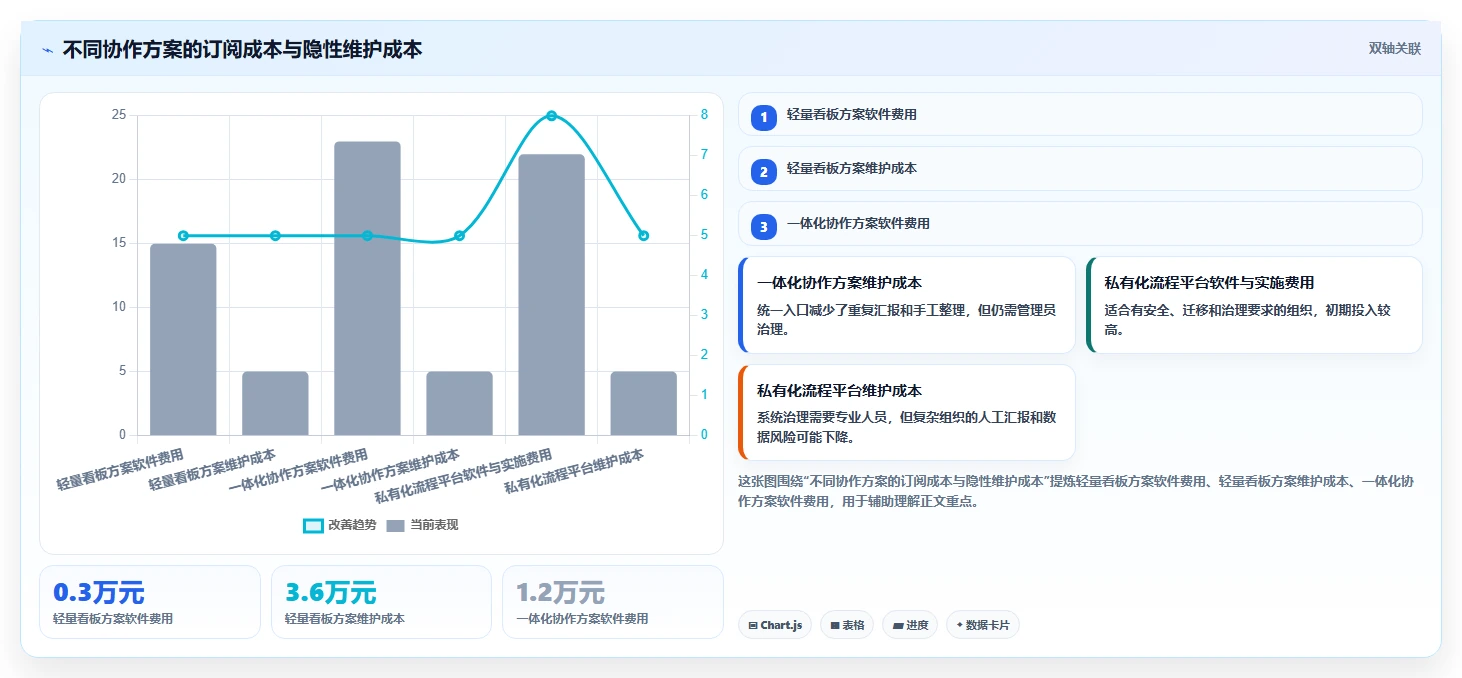Toggle the 改善趋势 legend item
The image size is (1462, 678).
pyautogui.click(x=340, y=525)
